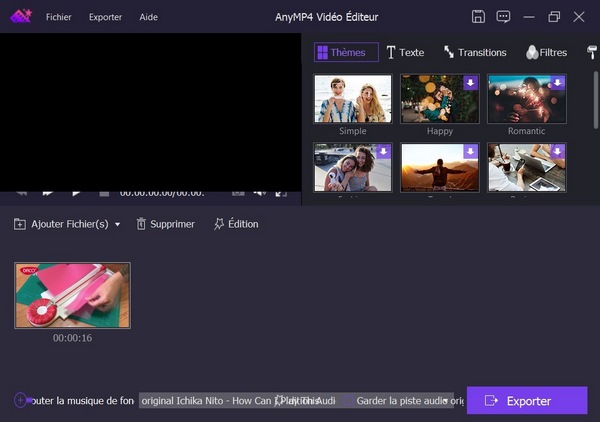This screenshot has width=600, height=422.
Task: Select the two hugging girls theme thumbnail
Action: coord(353,168)
